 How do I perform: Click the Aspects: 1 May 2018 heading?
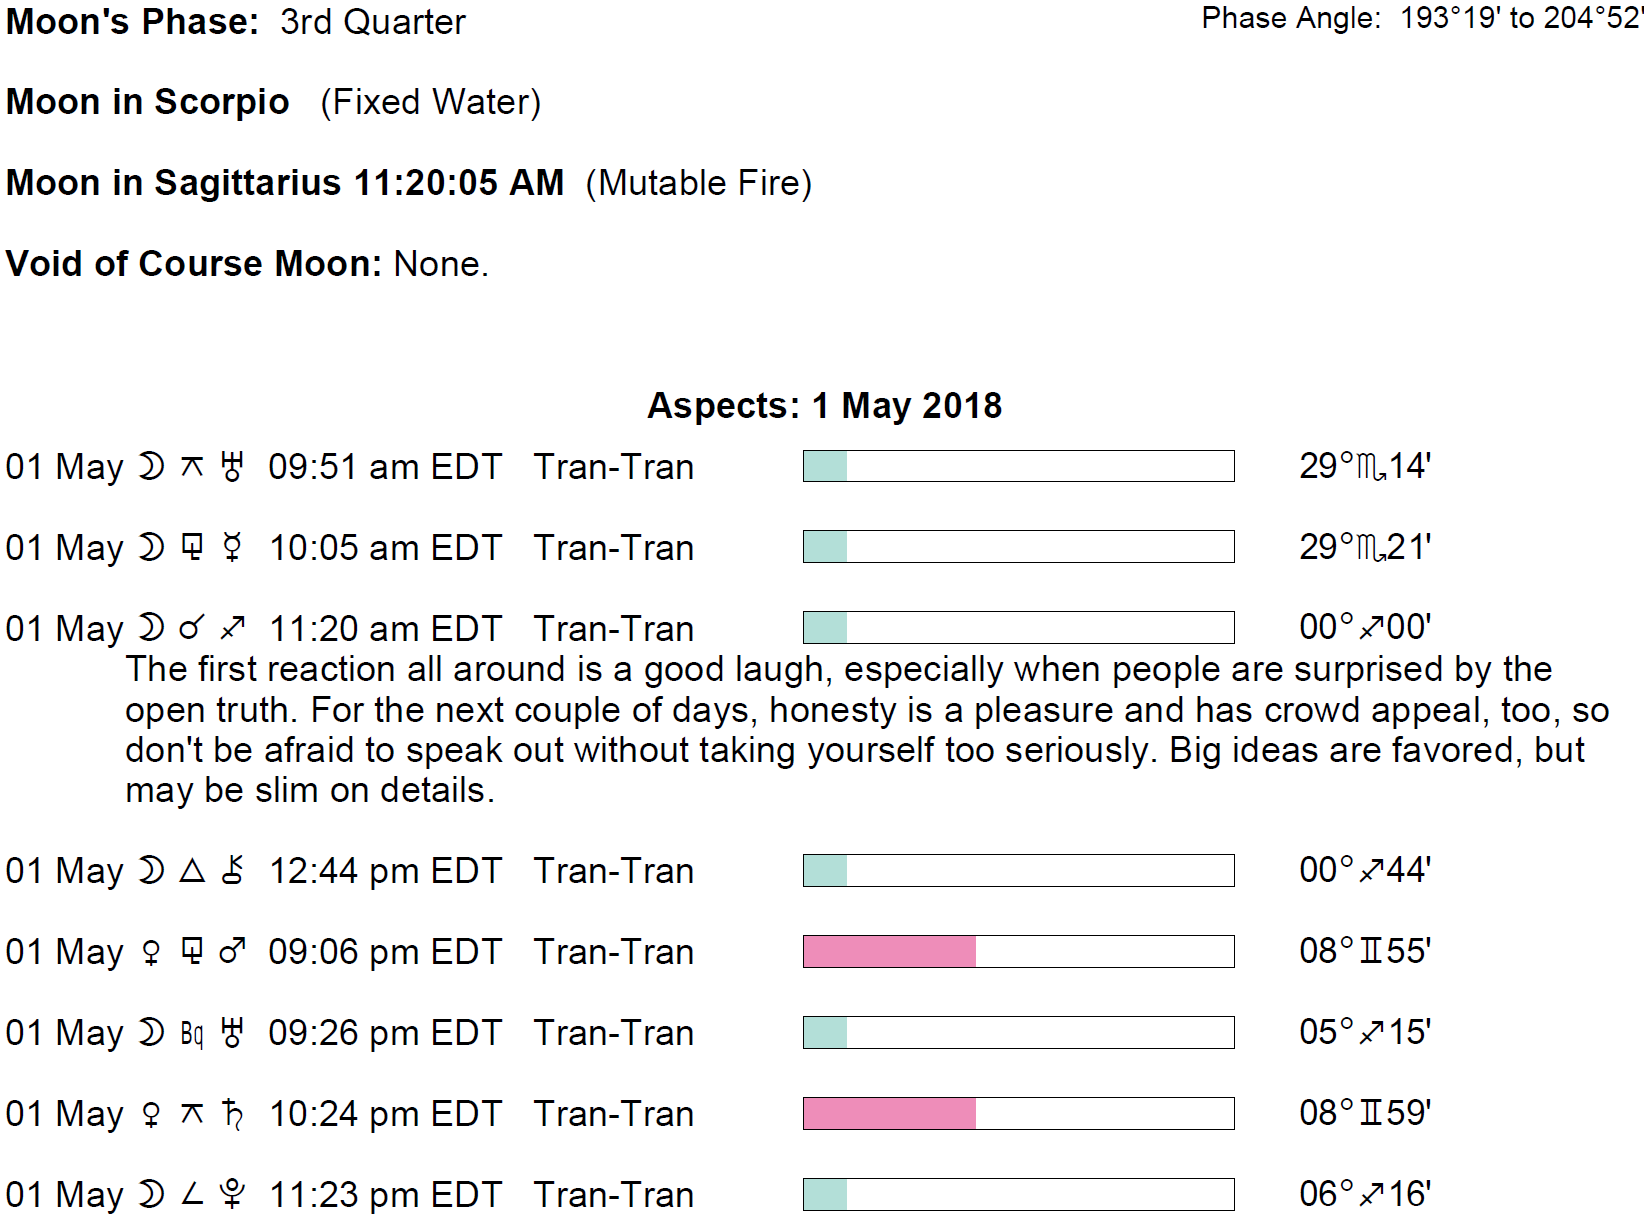(824, 406)
